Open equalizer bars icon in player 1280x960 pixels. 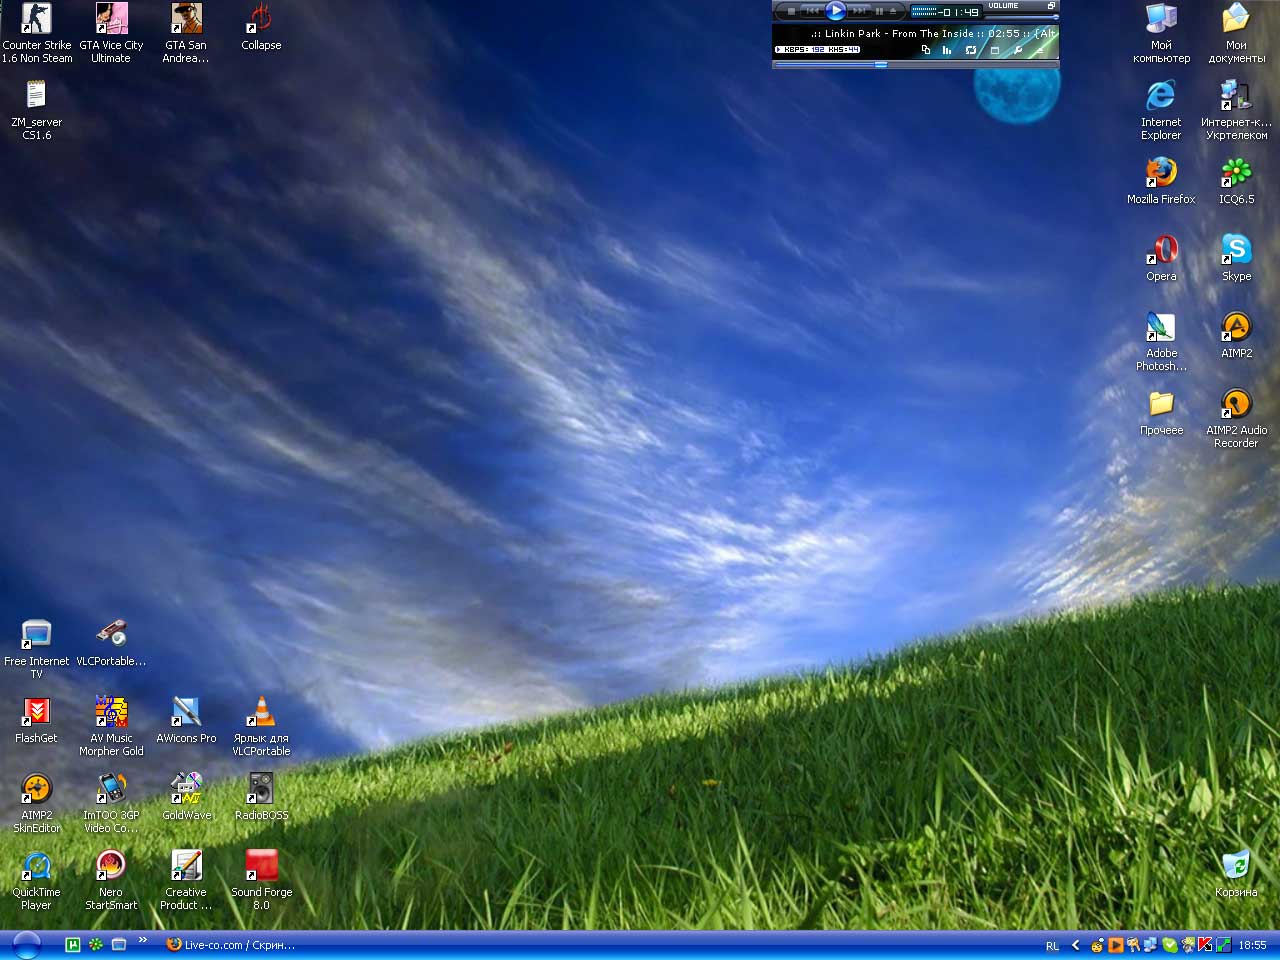coord(947,49)
